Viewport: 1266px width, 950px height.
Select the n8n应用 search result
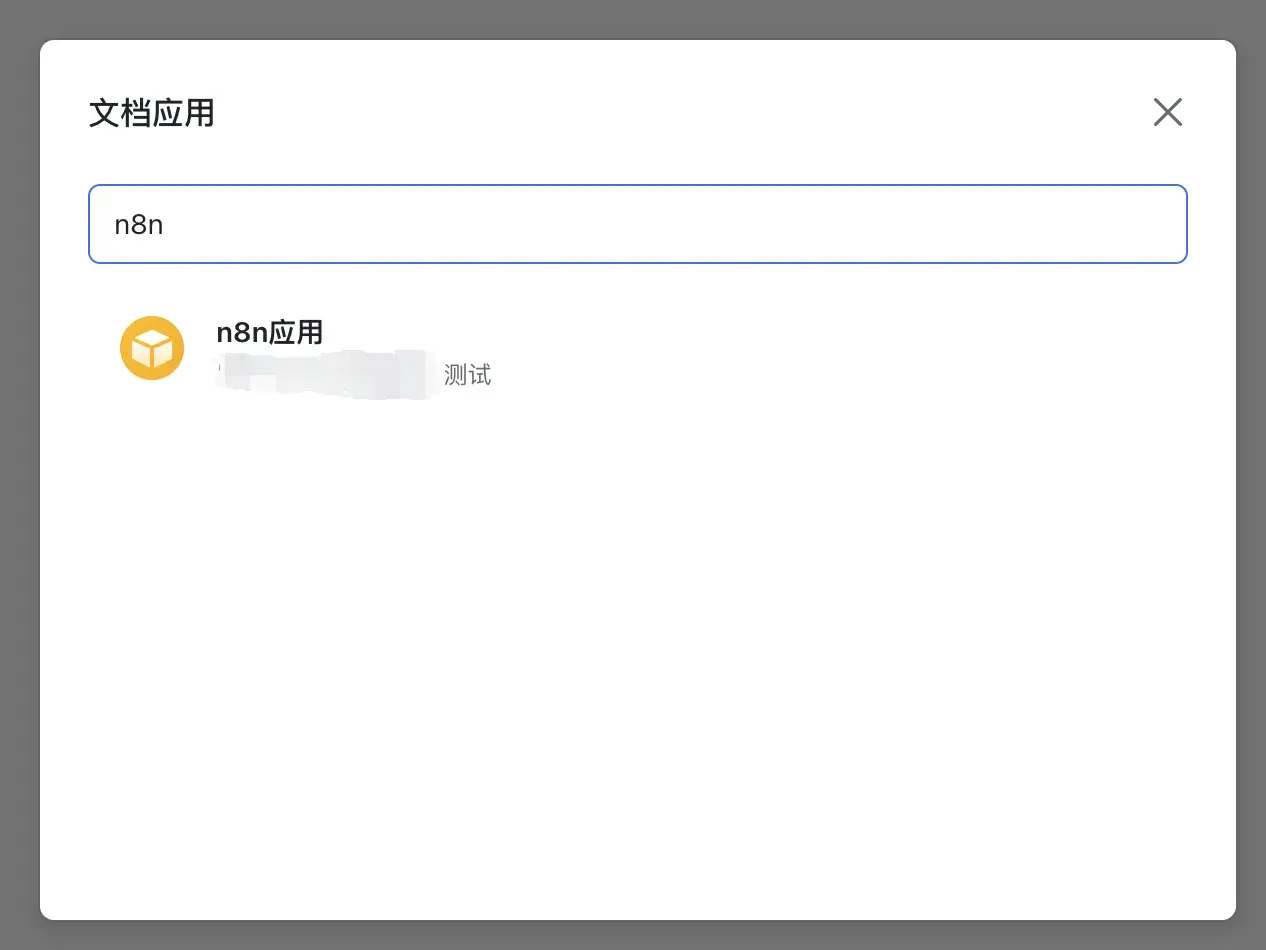pyautogui.click(x=300, y=350)
